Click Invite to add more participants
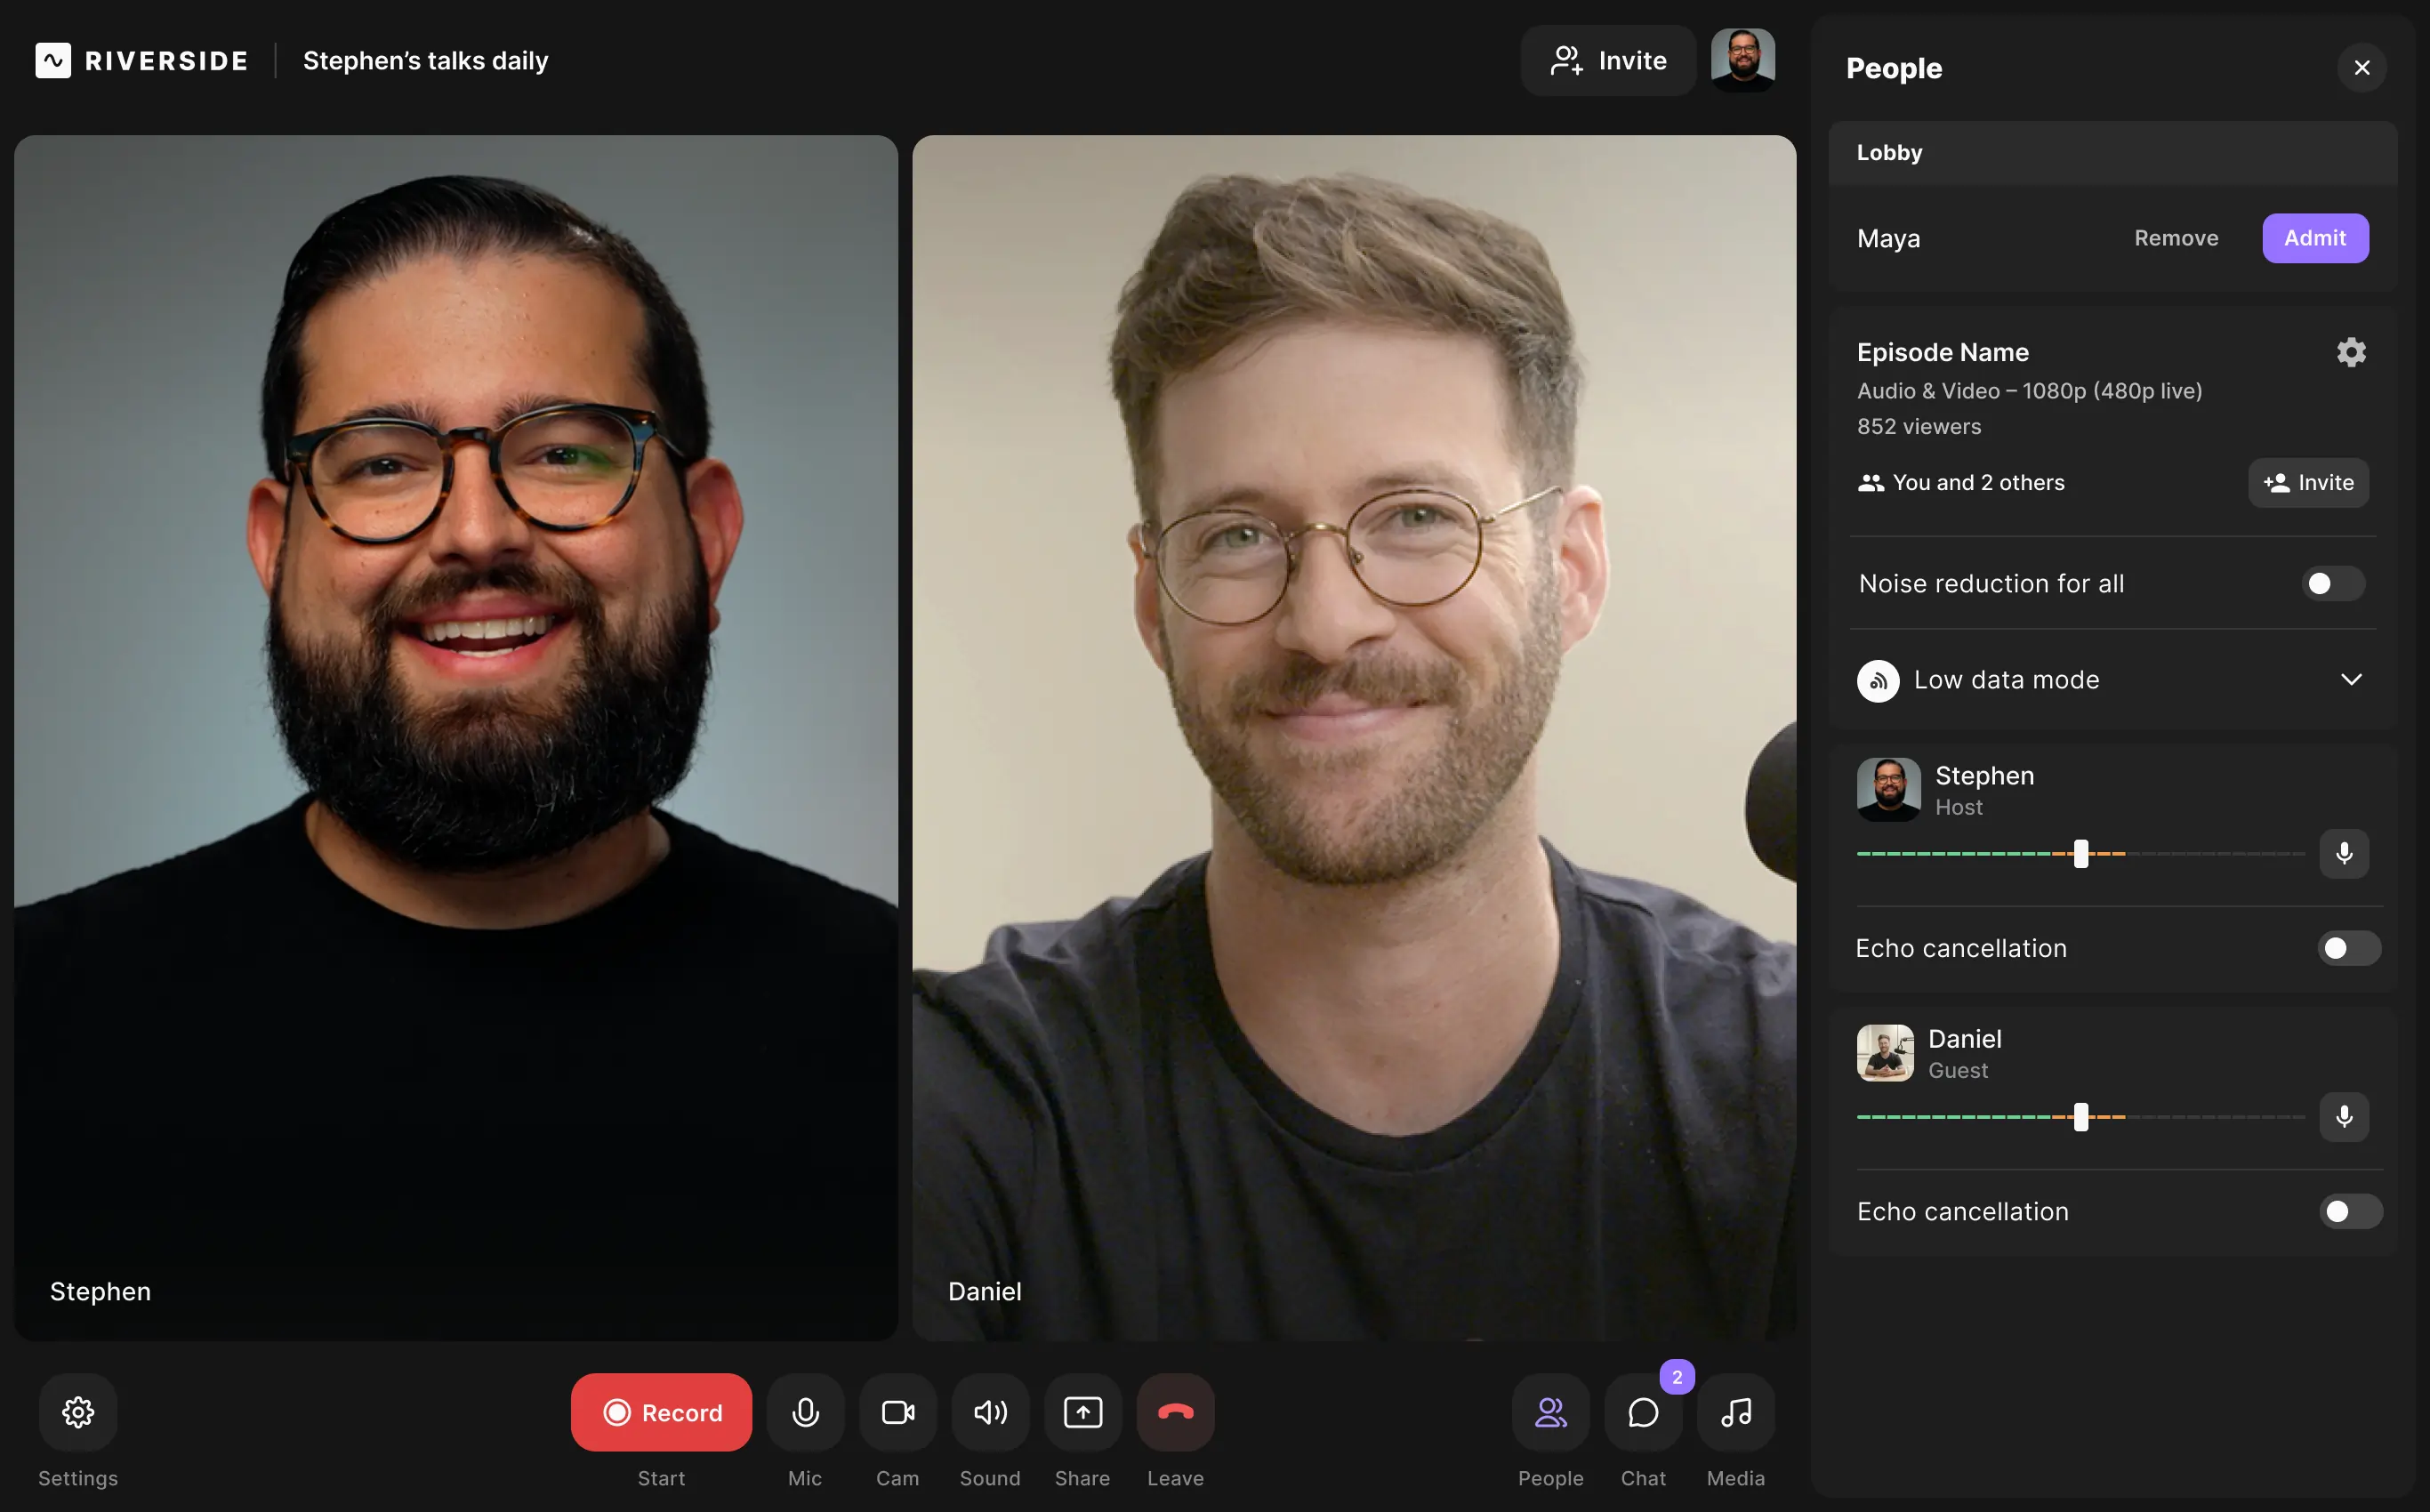The width and height of the screenshot is (2430, 1512). (x=1603, y=60)
